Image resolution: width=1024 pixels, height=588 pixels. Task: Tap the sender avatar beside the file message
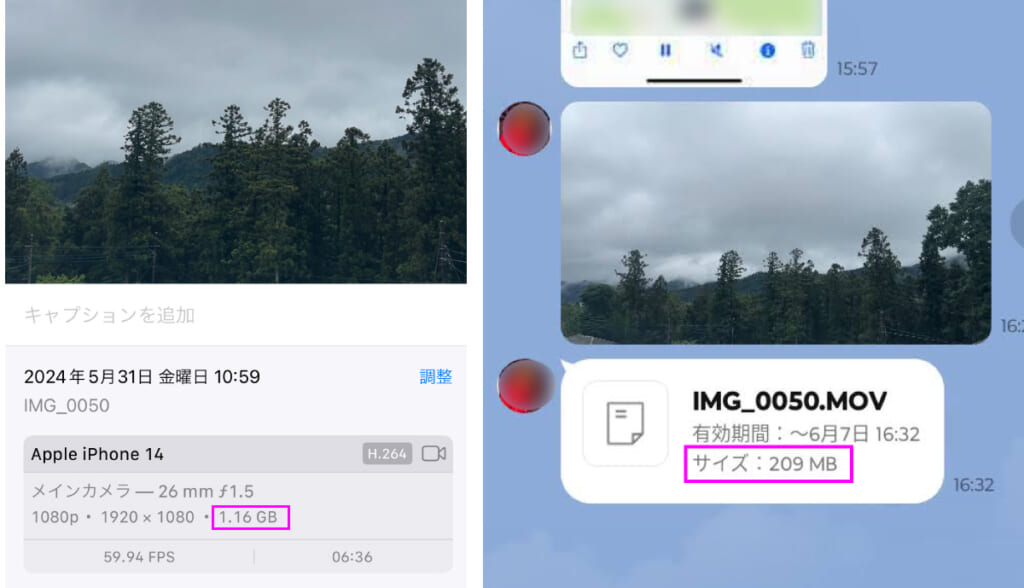click(524, 385)
